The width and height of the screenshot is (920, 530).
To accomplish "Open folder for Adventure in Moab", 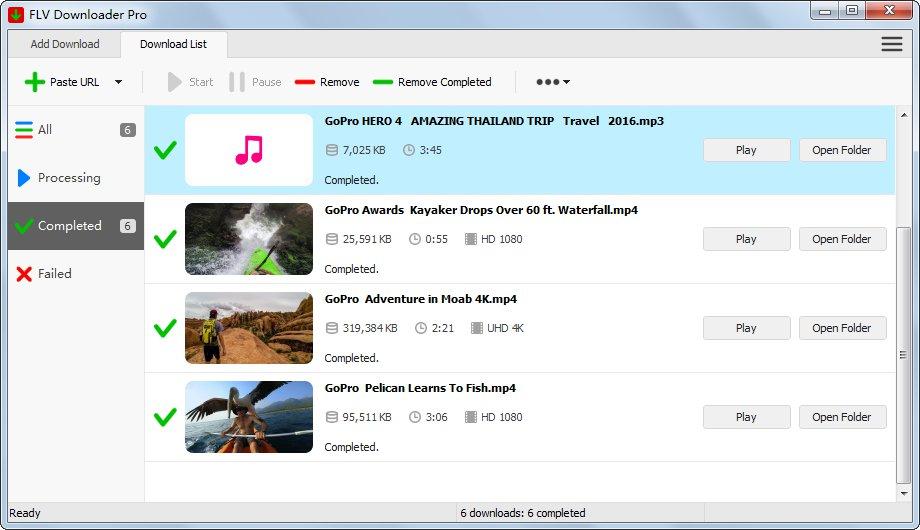I will click(842, 328).
